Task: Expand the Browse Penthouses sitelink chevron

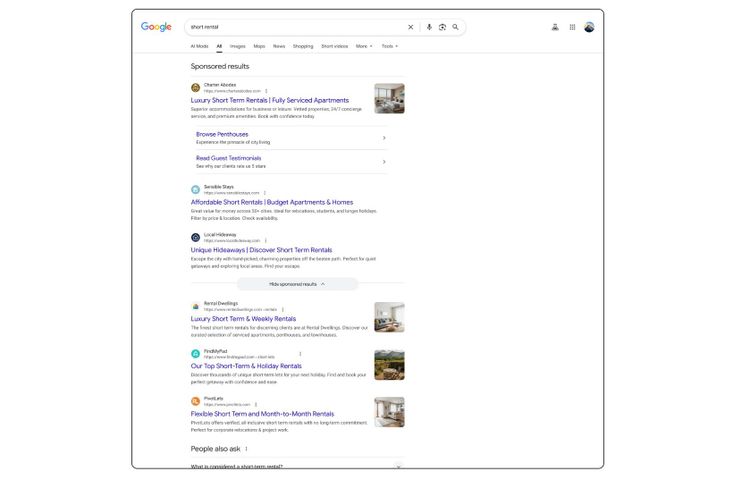Action: (384, 138)
